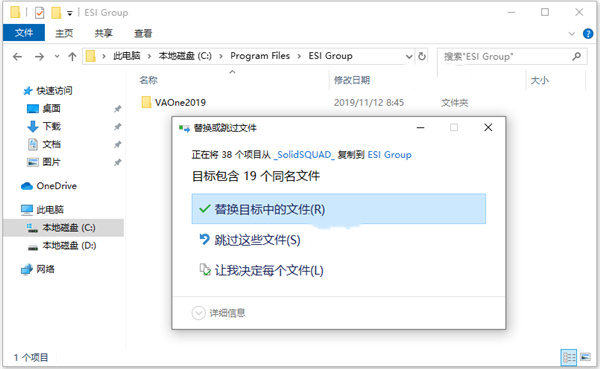Select Program Files in the address breadcrumb
The width and height of the screenshot is (600, 369).
point(260,56)
